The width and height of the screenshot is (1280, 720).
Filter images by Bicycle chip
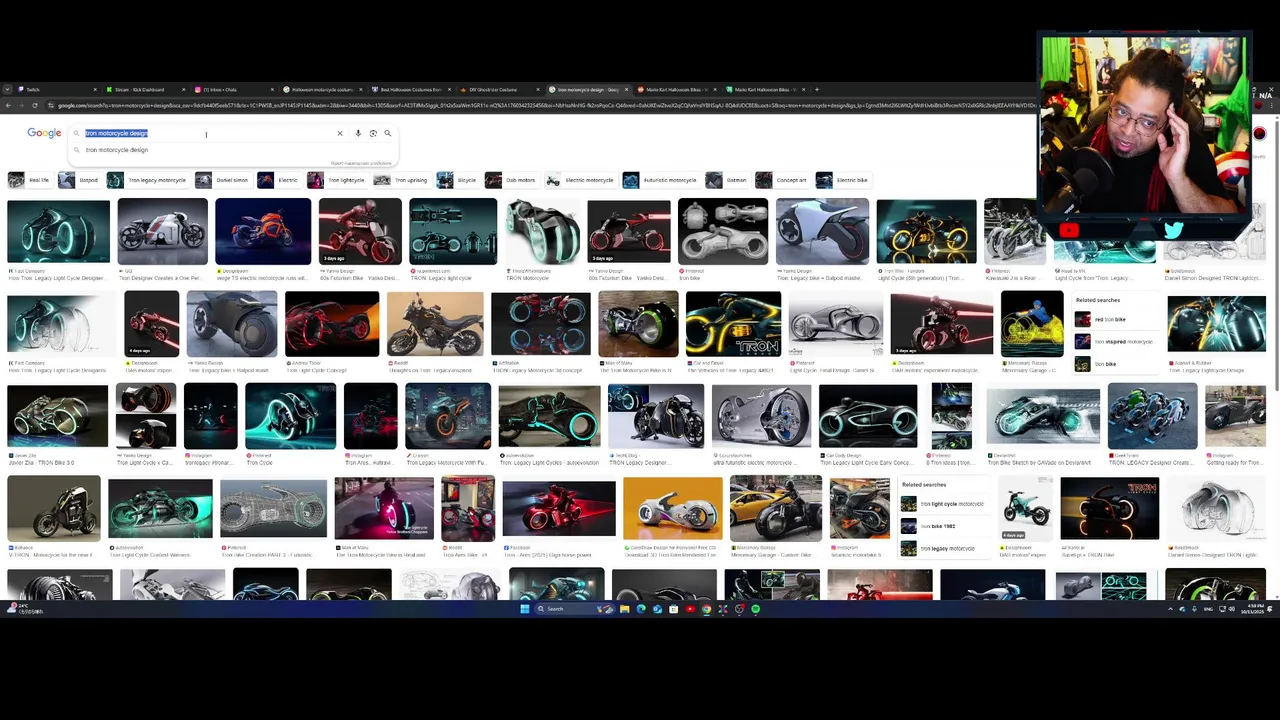tap(457, 180)
